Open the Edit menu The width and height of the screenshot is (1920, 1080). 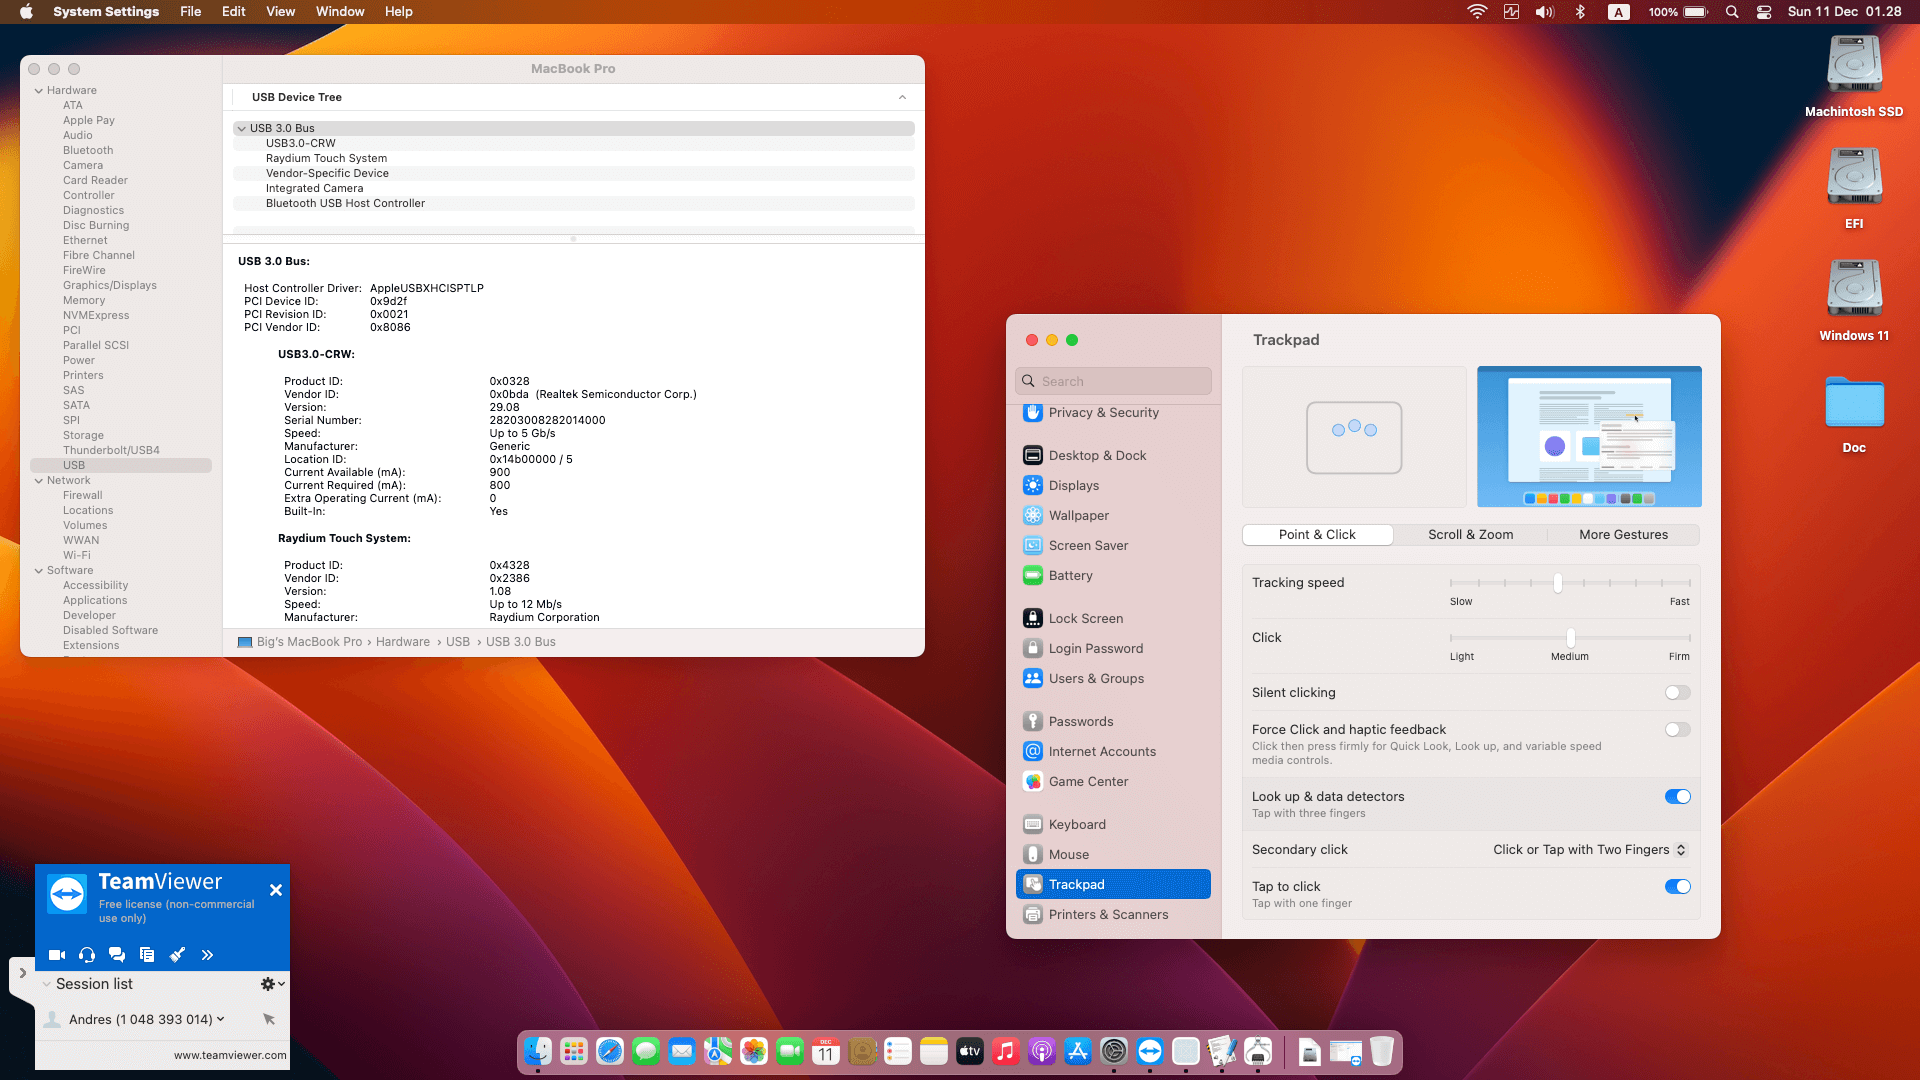(x=234, y=12)
